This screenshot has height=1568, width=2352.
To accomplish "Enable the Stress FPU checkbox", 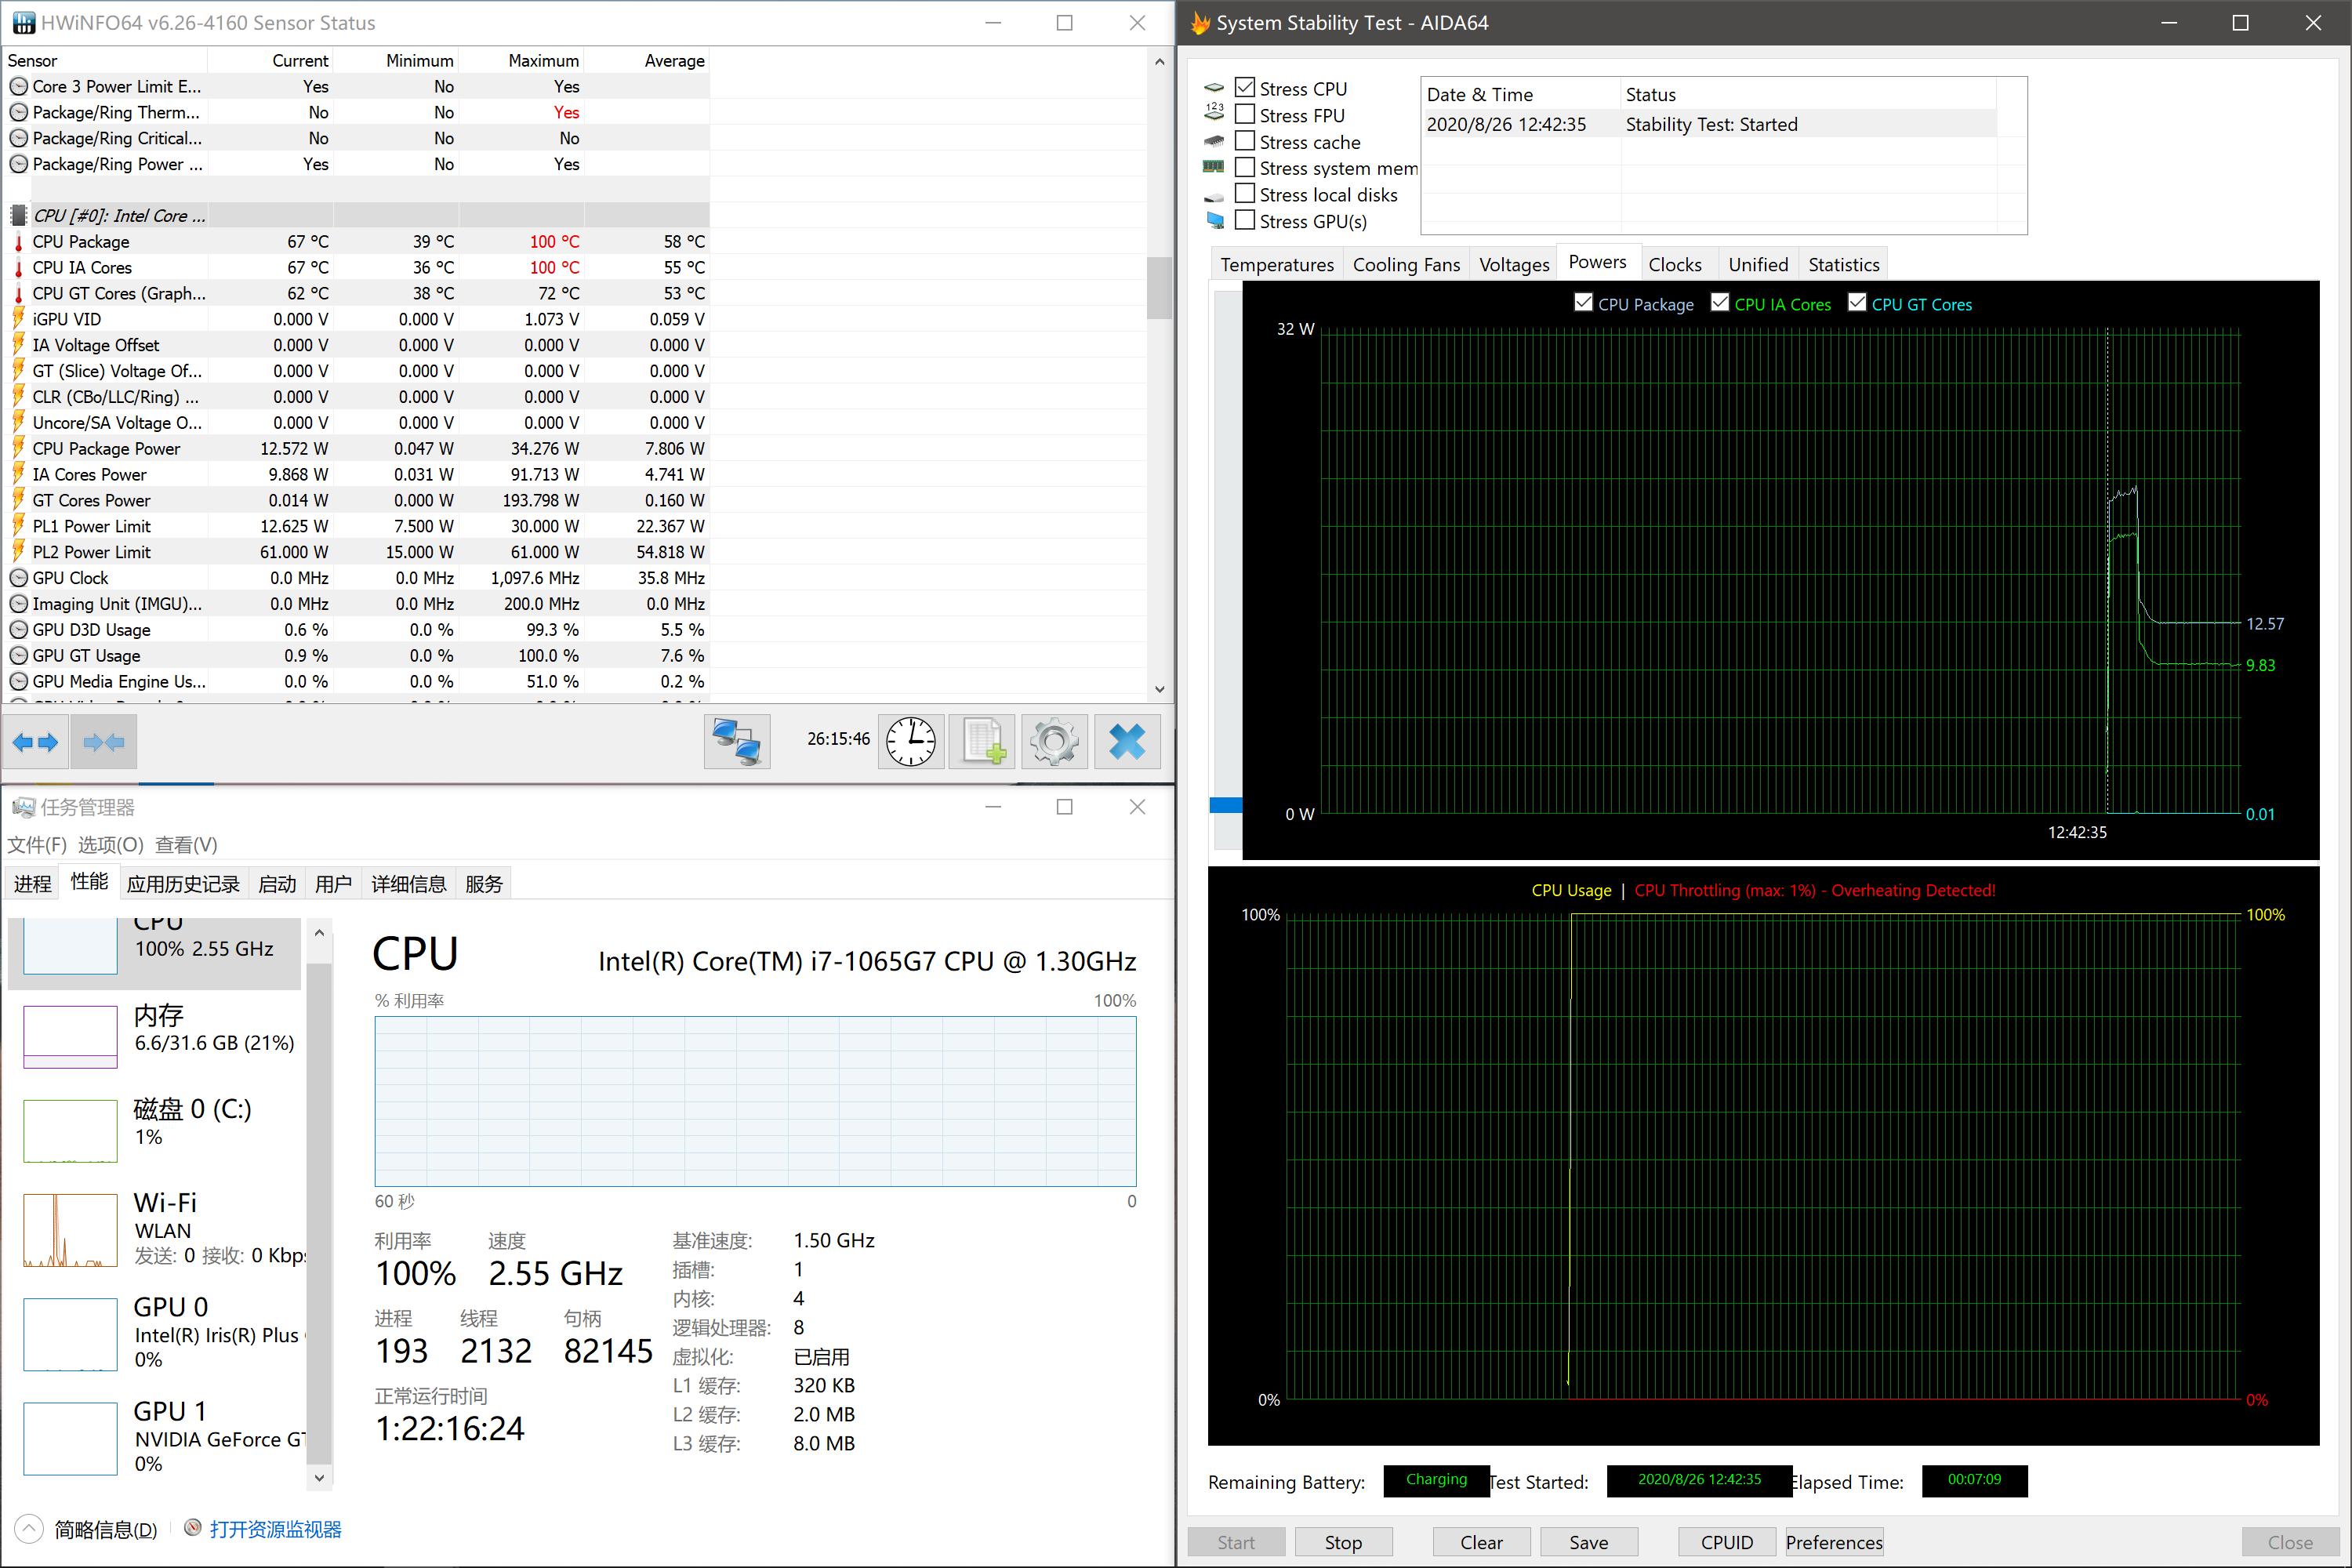I will (x=1245, y=114).
